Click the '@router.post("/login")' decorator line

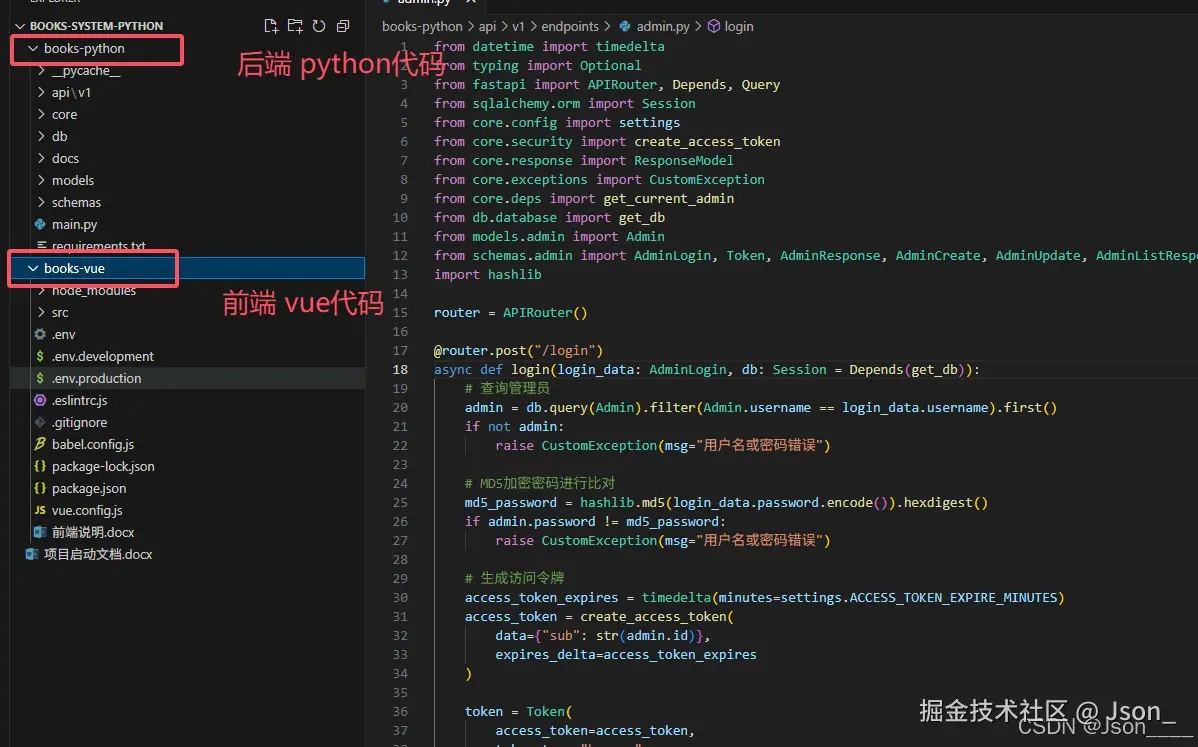click(519, 351)
